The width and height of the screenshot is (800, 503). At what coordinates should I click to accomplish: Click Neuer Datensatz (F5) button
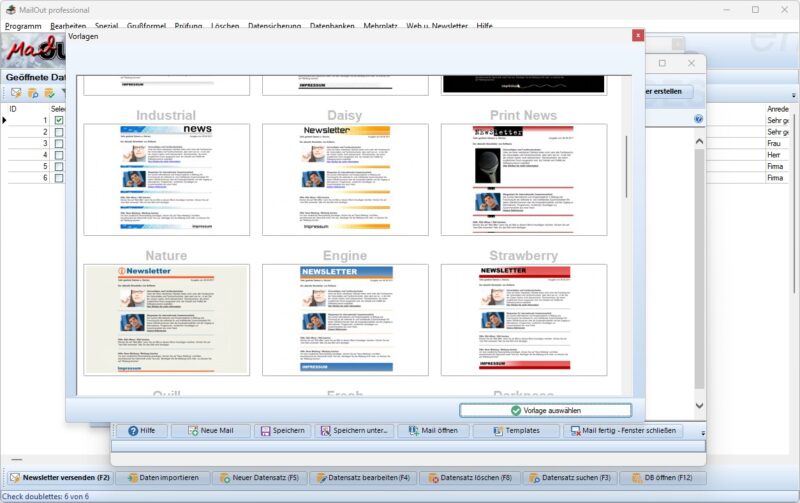coord(259,478)
